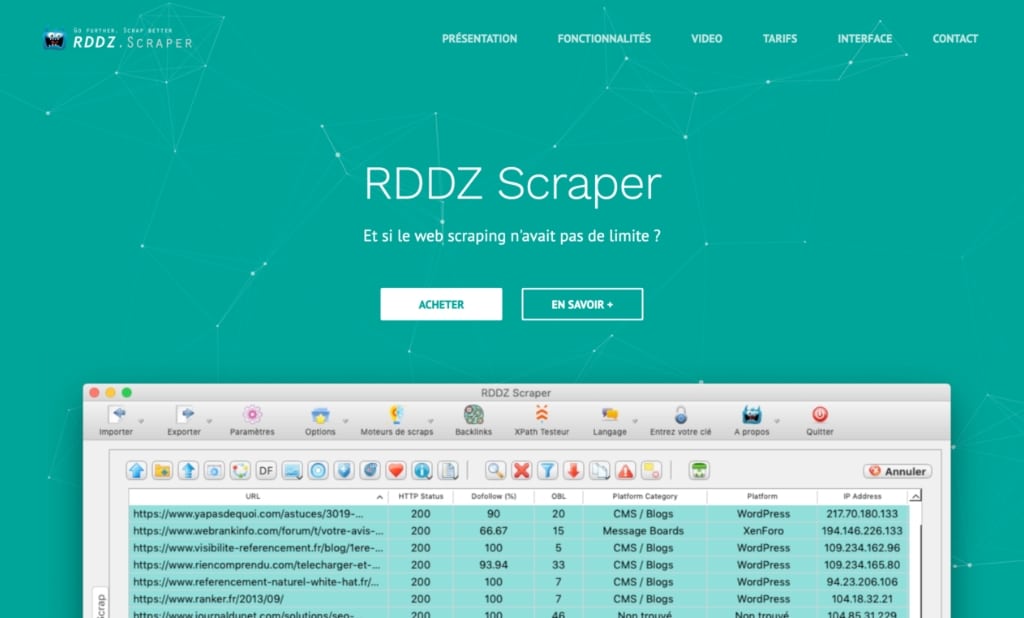Select the ranker.fr/2013/09/ URL row
Viewport: 1024px width, 618px height.
tap(519, 599)
